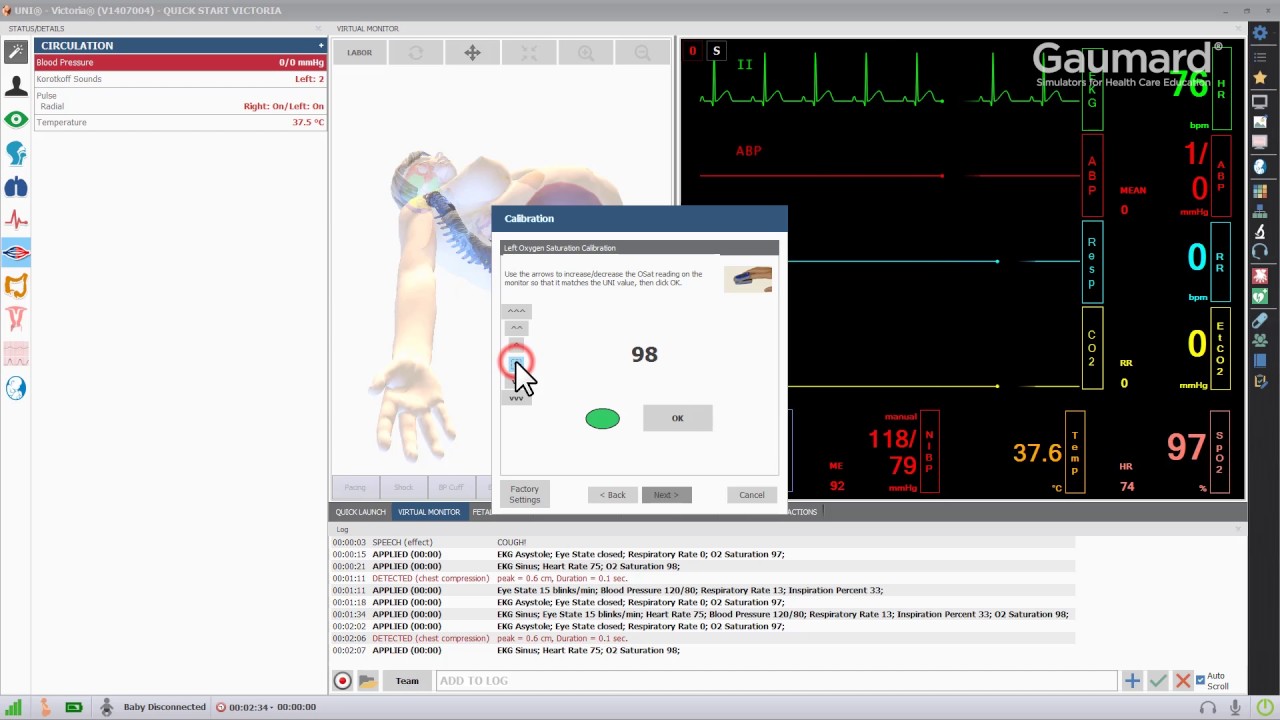The width and height of the screenshot is (1280, 720).
Task: Open the headset icon in right toolbar
Action: (x=1260, y=252)
